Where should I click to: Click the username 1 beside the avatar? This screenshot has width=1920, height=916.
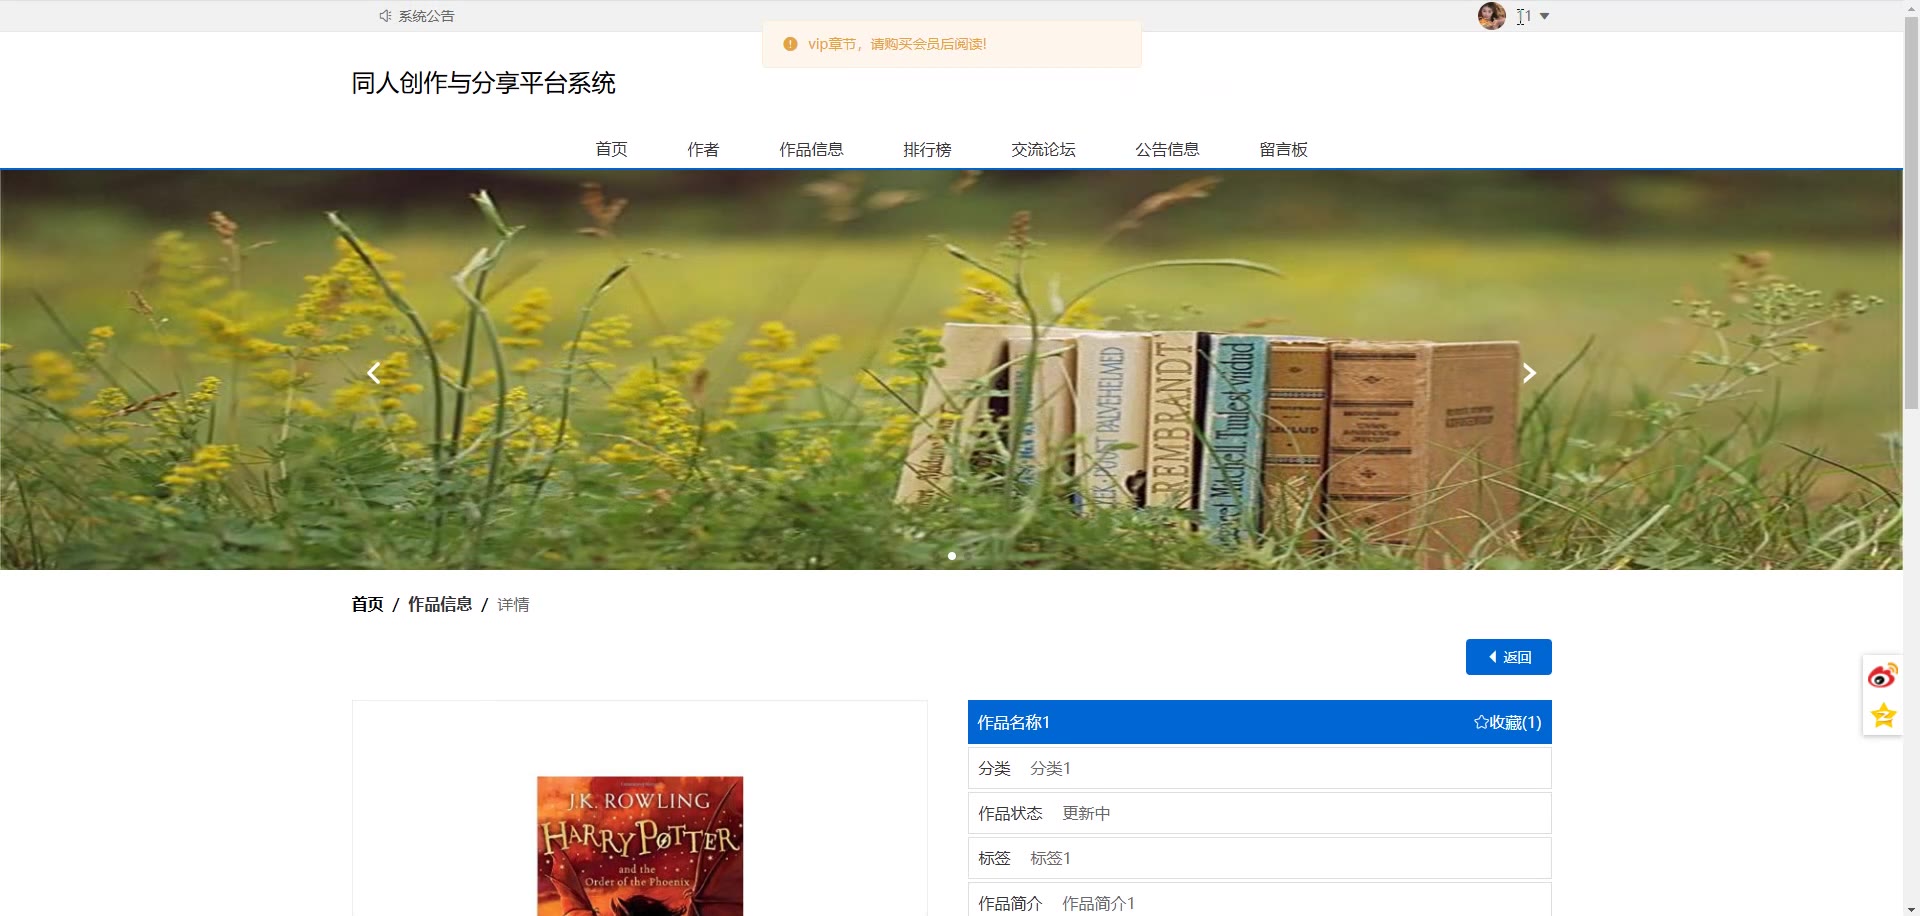(1527, 16)
